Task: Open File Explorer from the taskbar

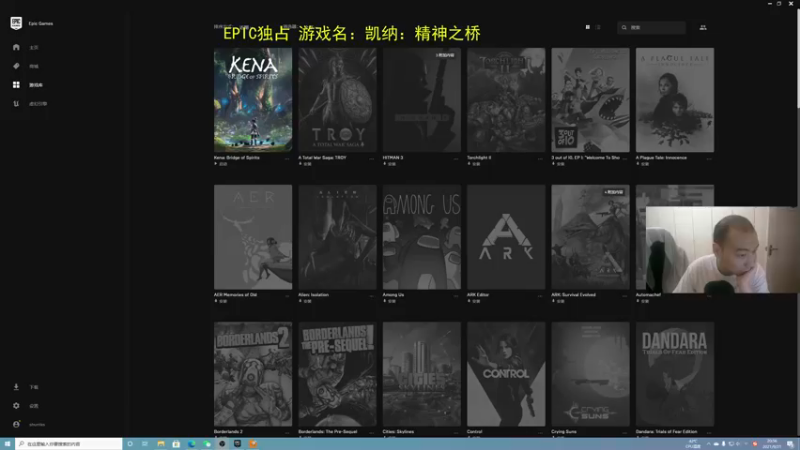Action: [x=161, y=444]
